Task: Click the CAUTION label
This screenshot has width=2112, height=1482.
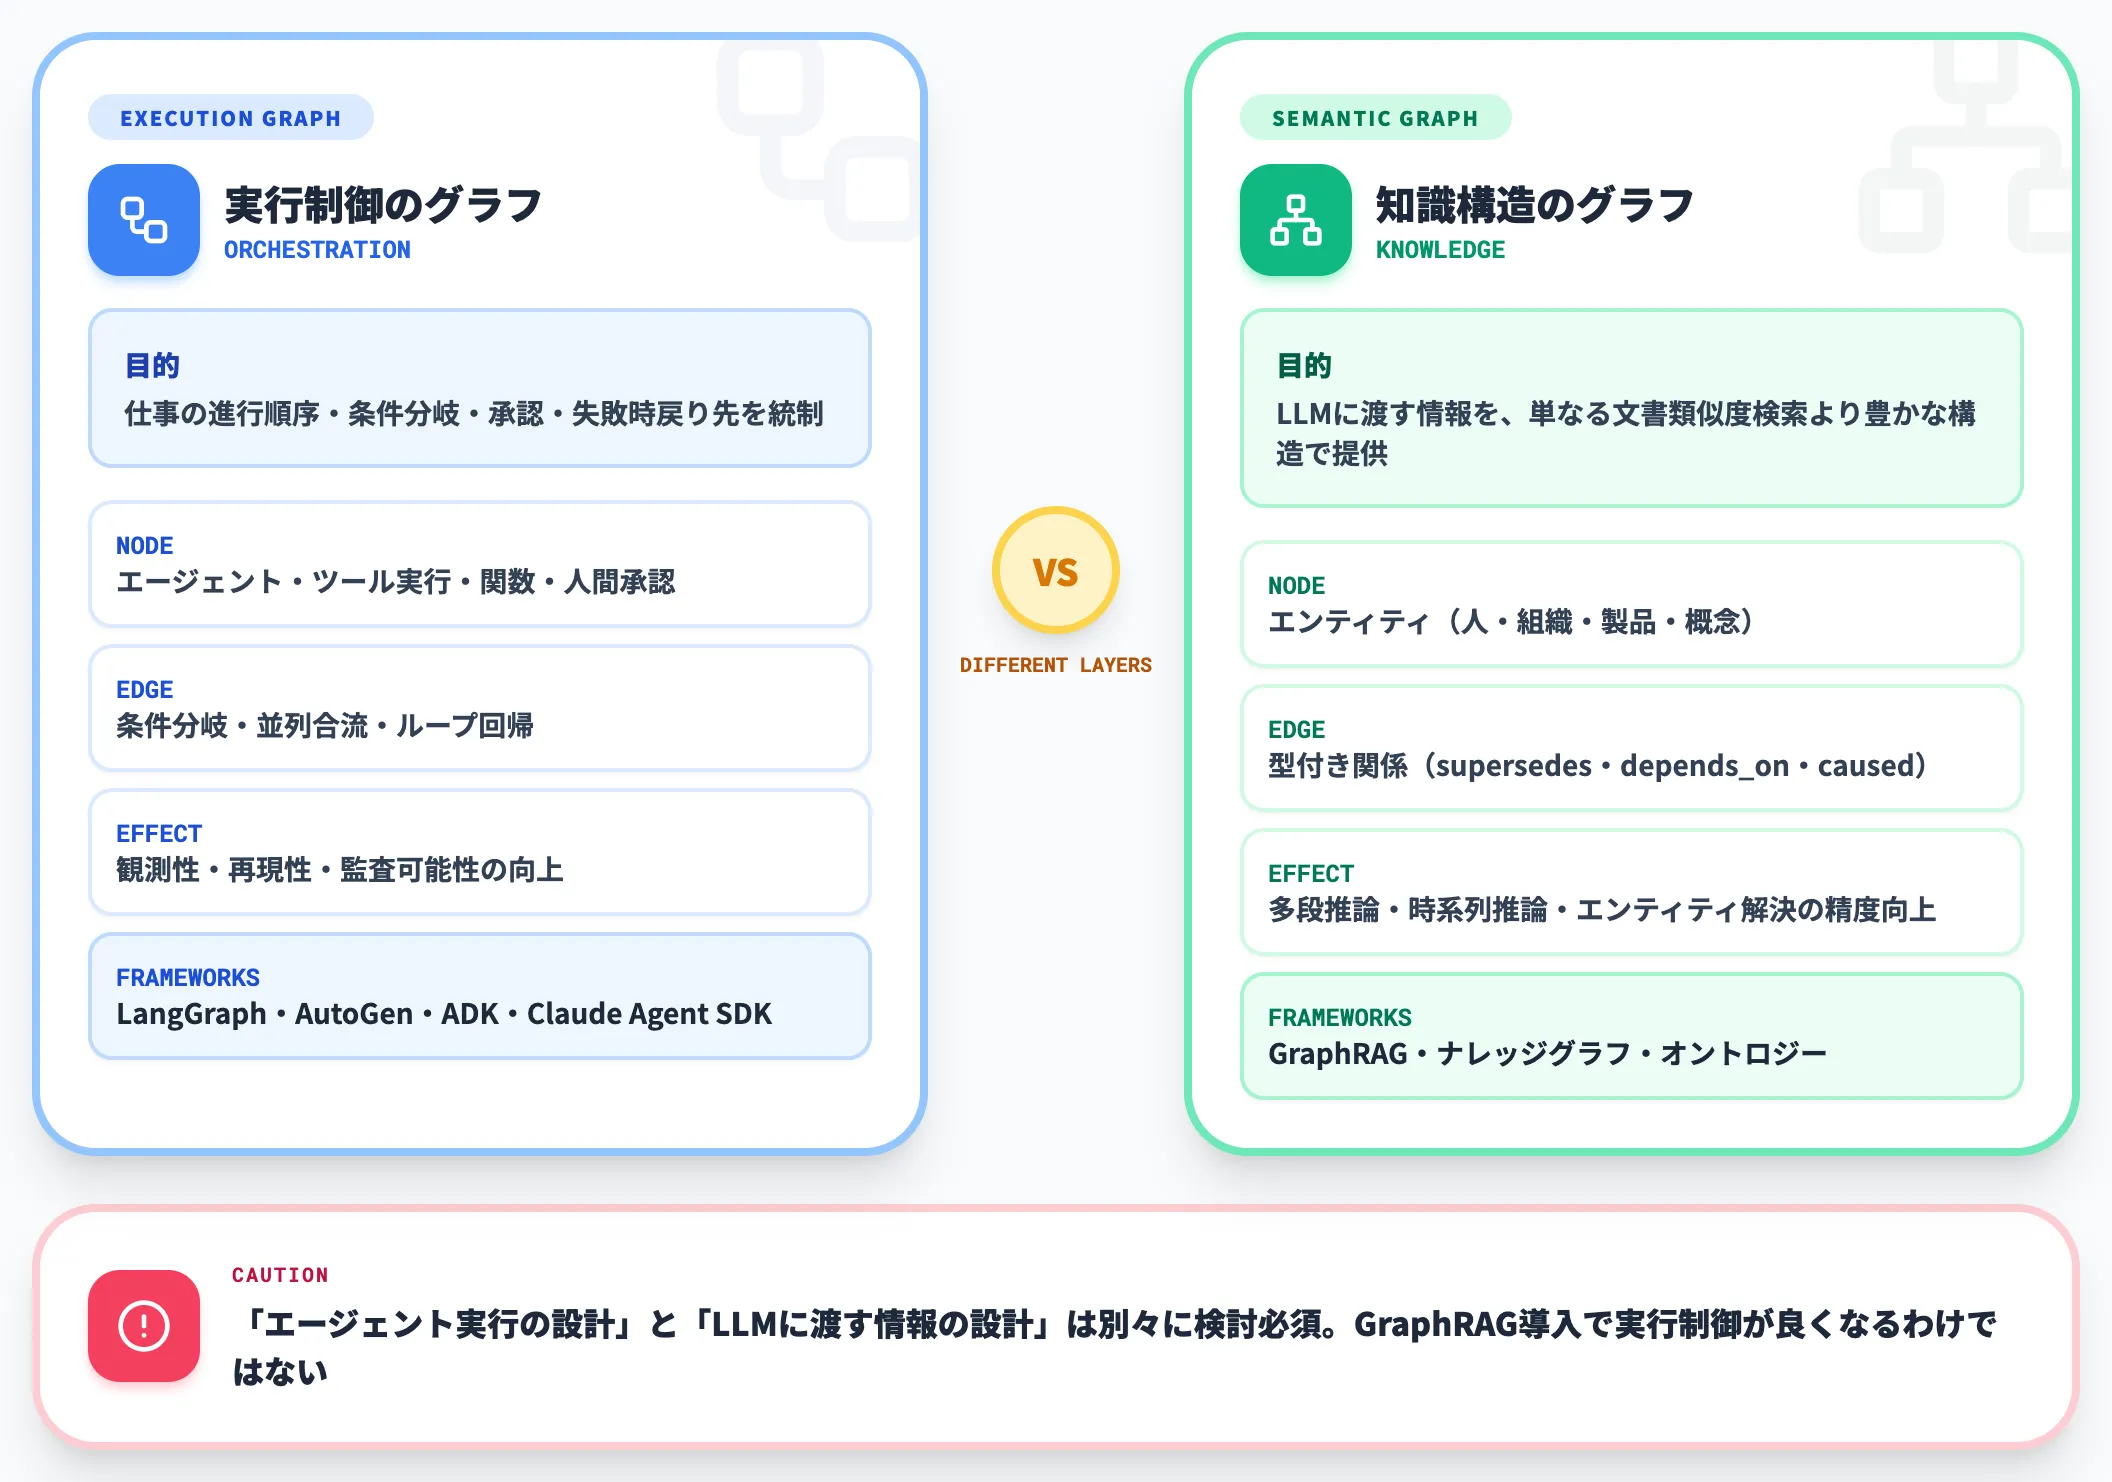Action: (280, 1275)
